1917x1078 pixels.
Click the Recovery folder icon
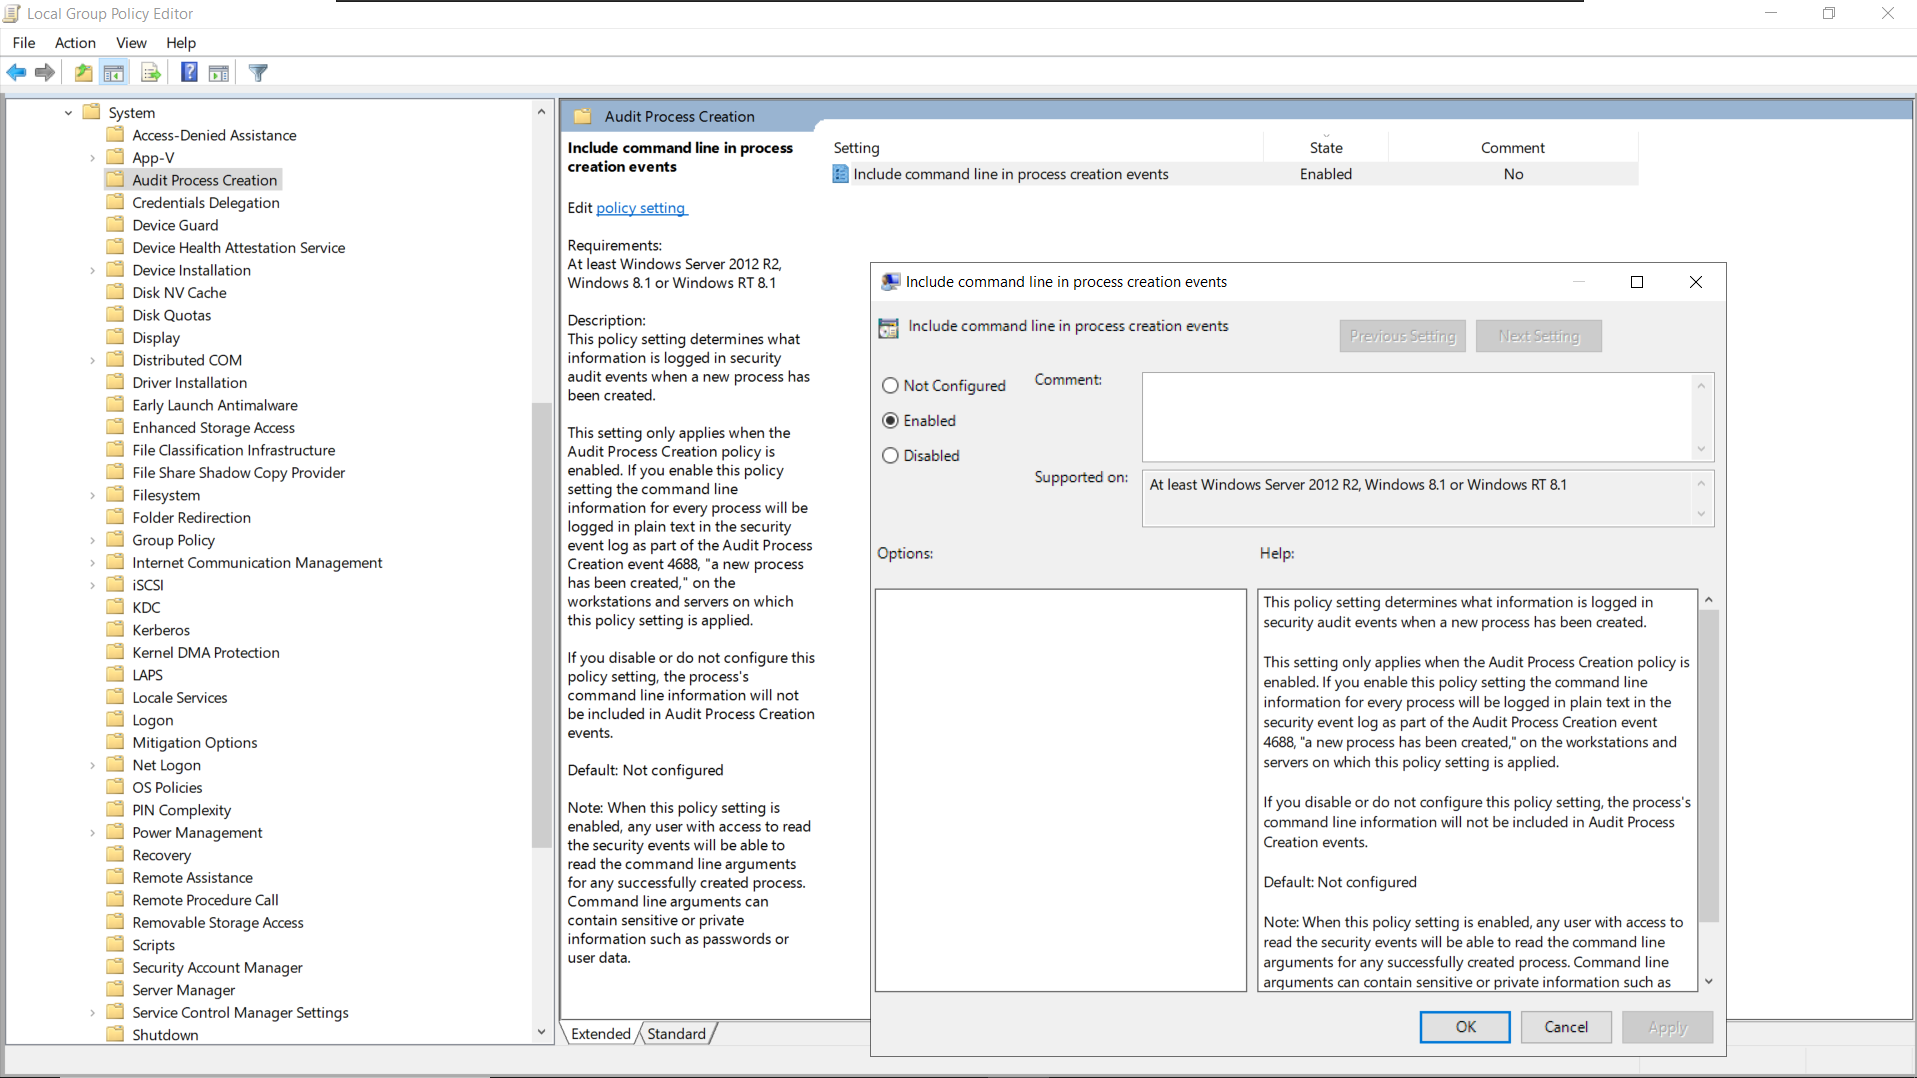click(116, 855)
